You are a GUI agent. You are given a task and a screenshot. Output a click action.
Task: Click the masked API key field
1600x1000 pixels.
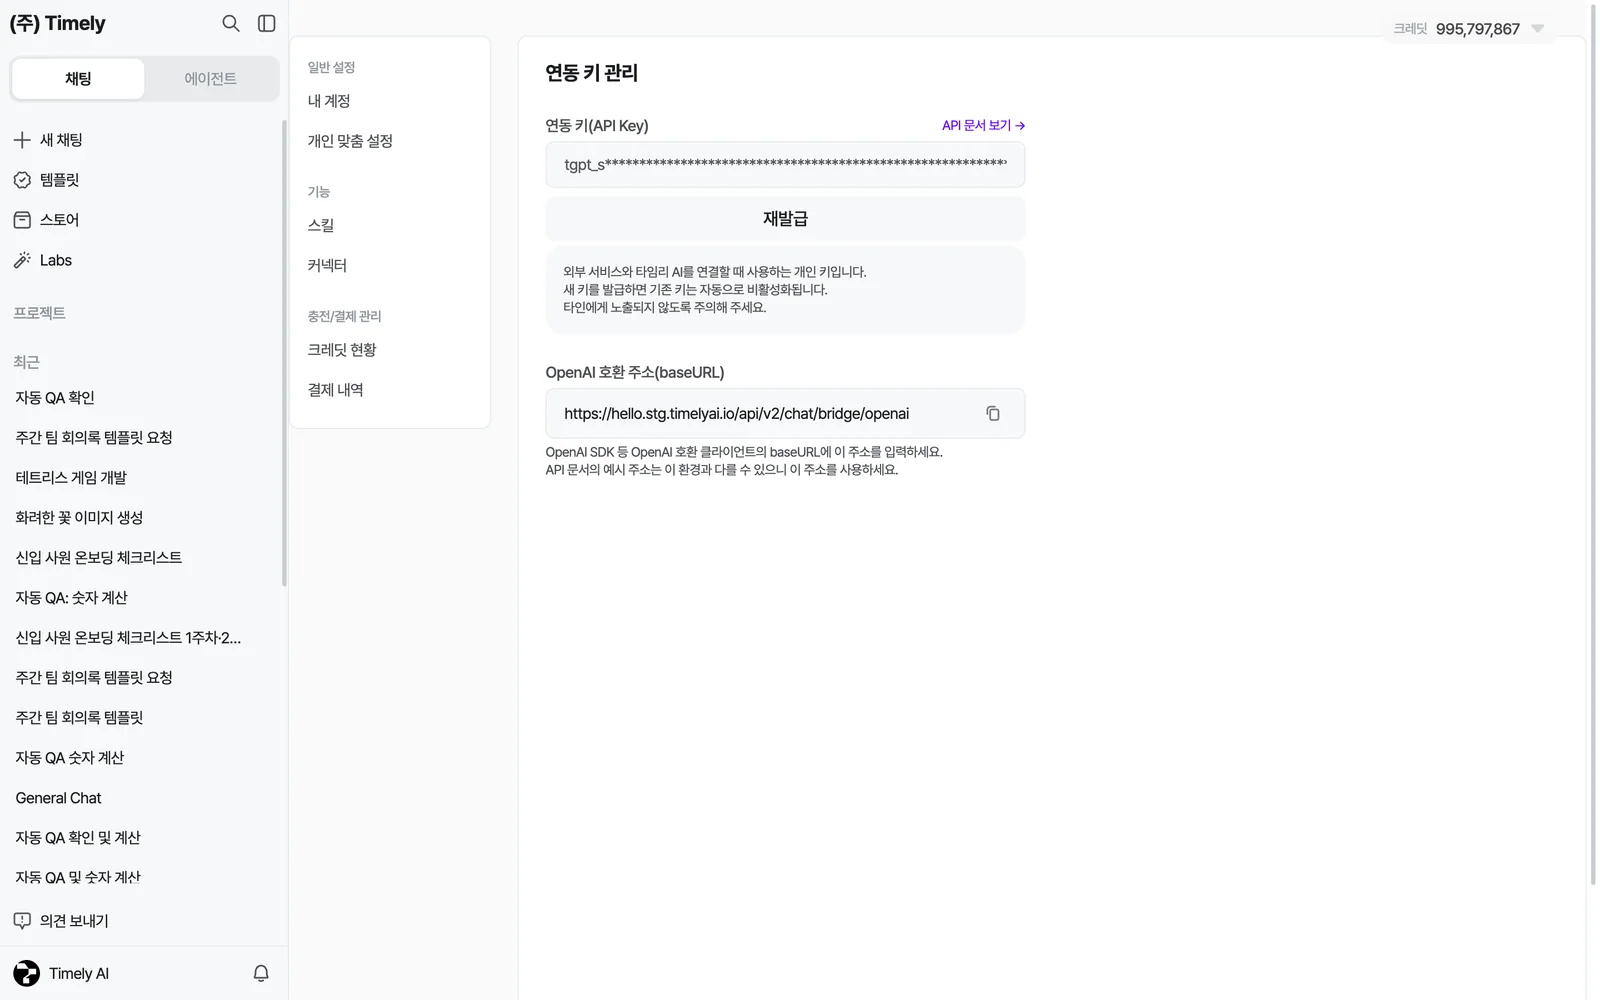[785, 164]
